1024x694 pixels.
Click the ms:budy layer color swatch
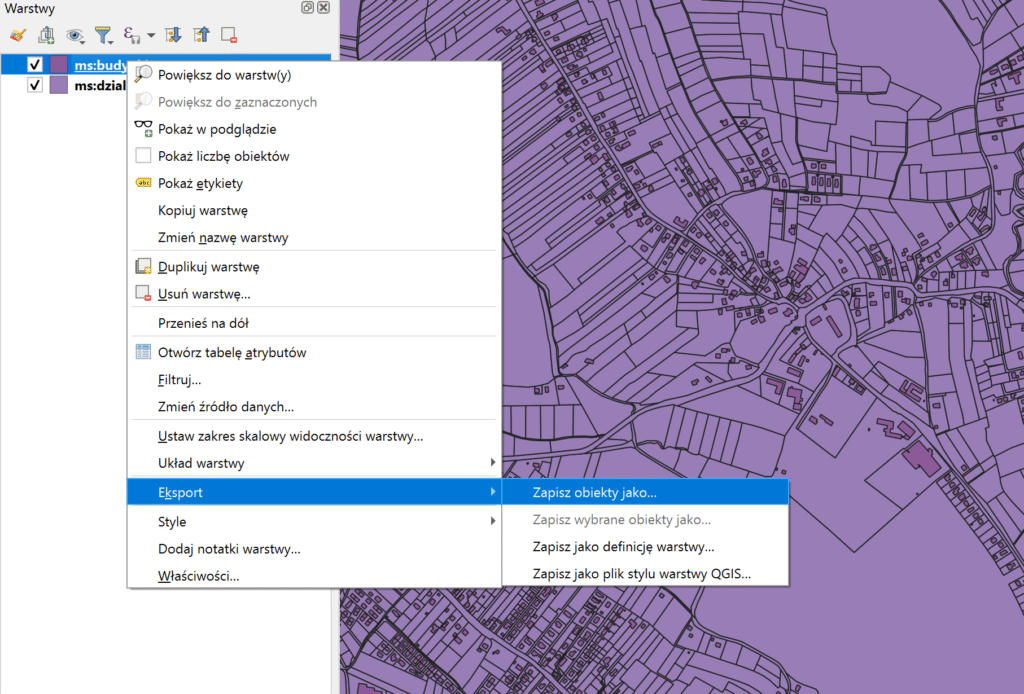click(x=59, y=65)
